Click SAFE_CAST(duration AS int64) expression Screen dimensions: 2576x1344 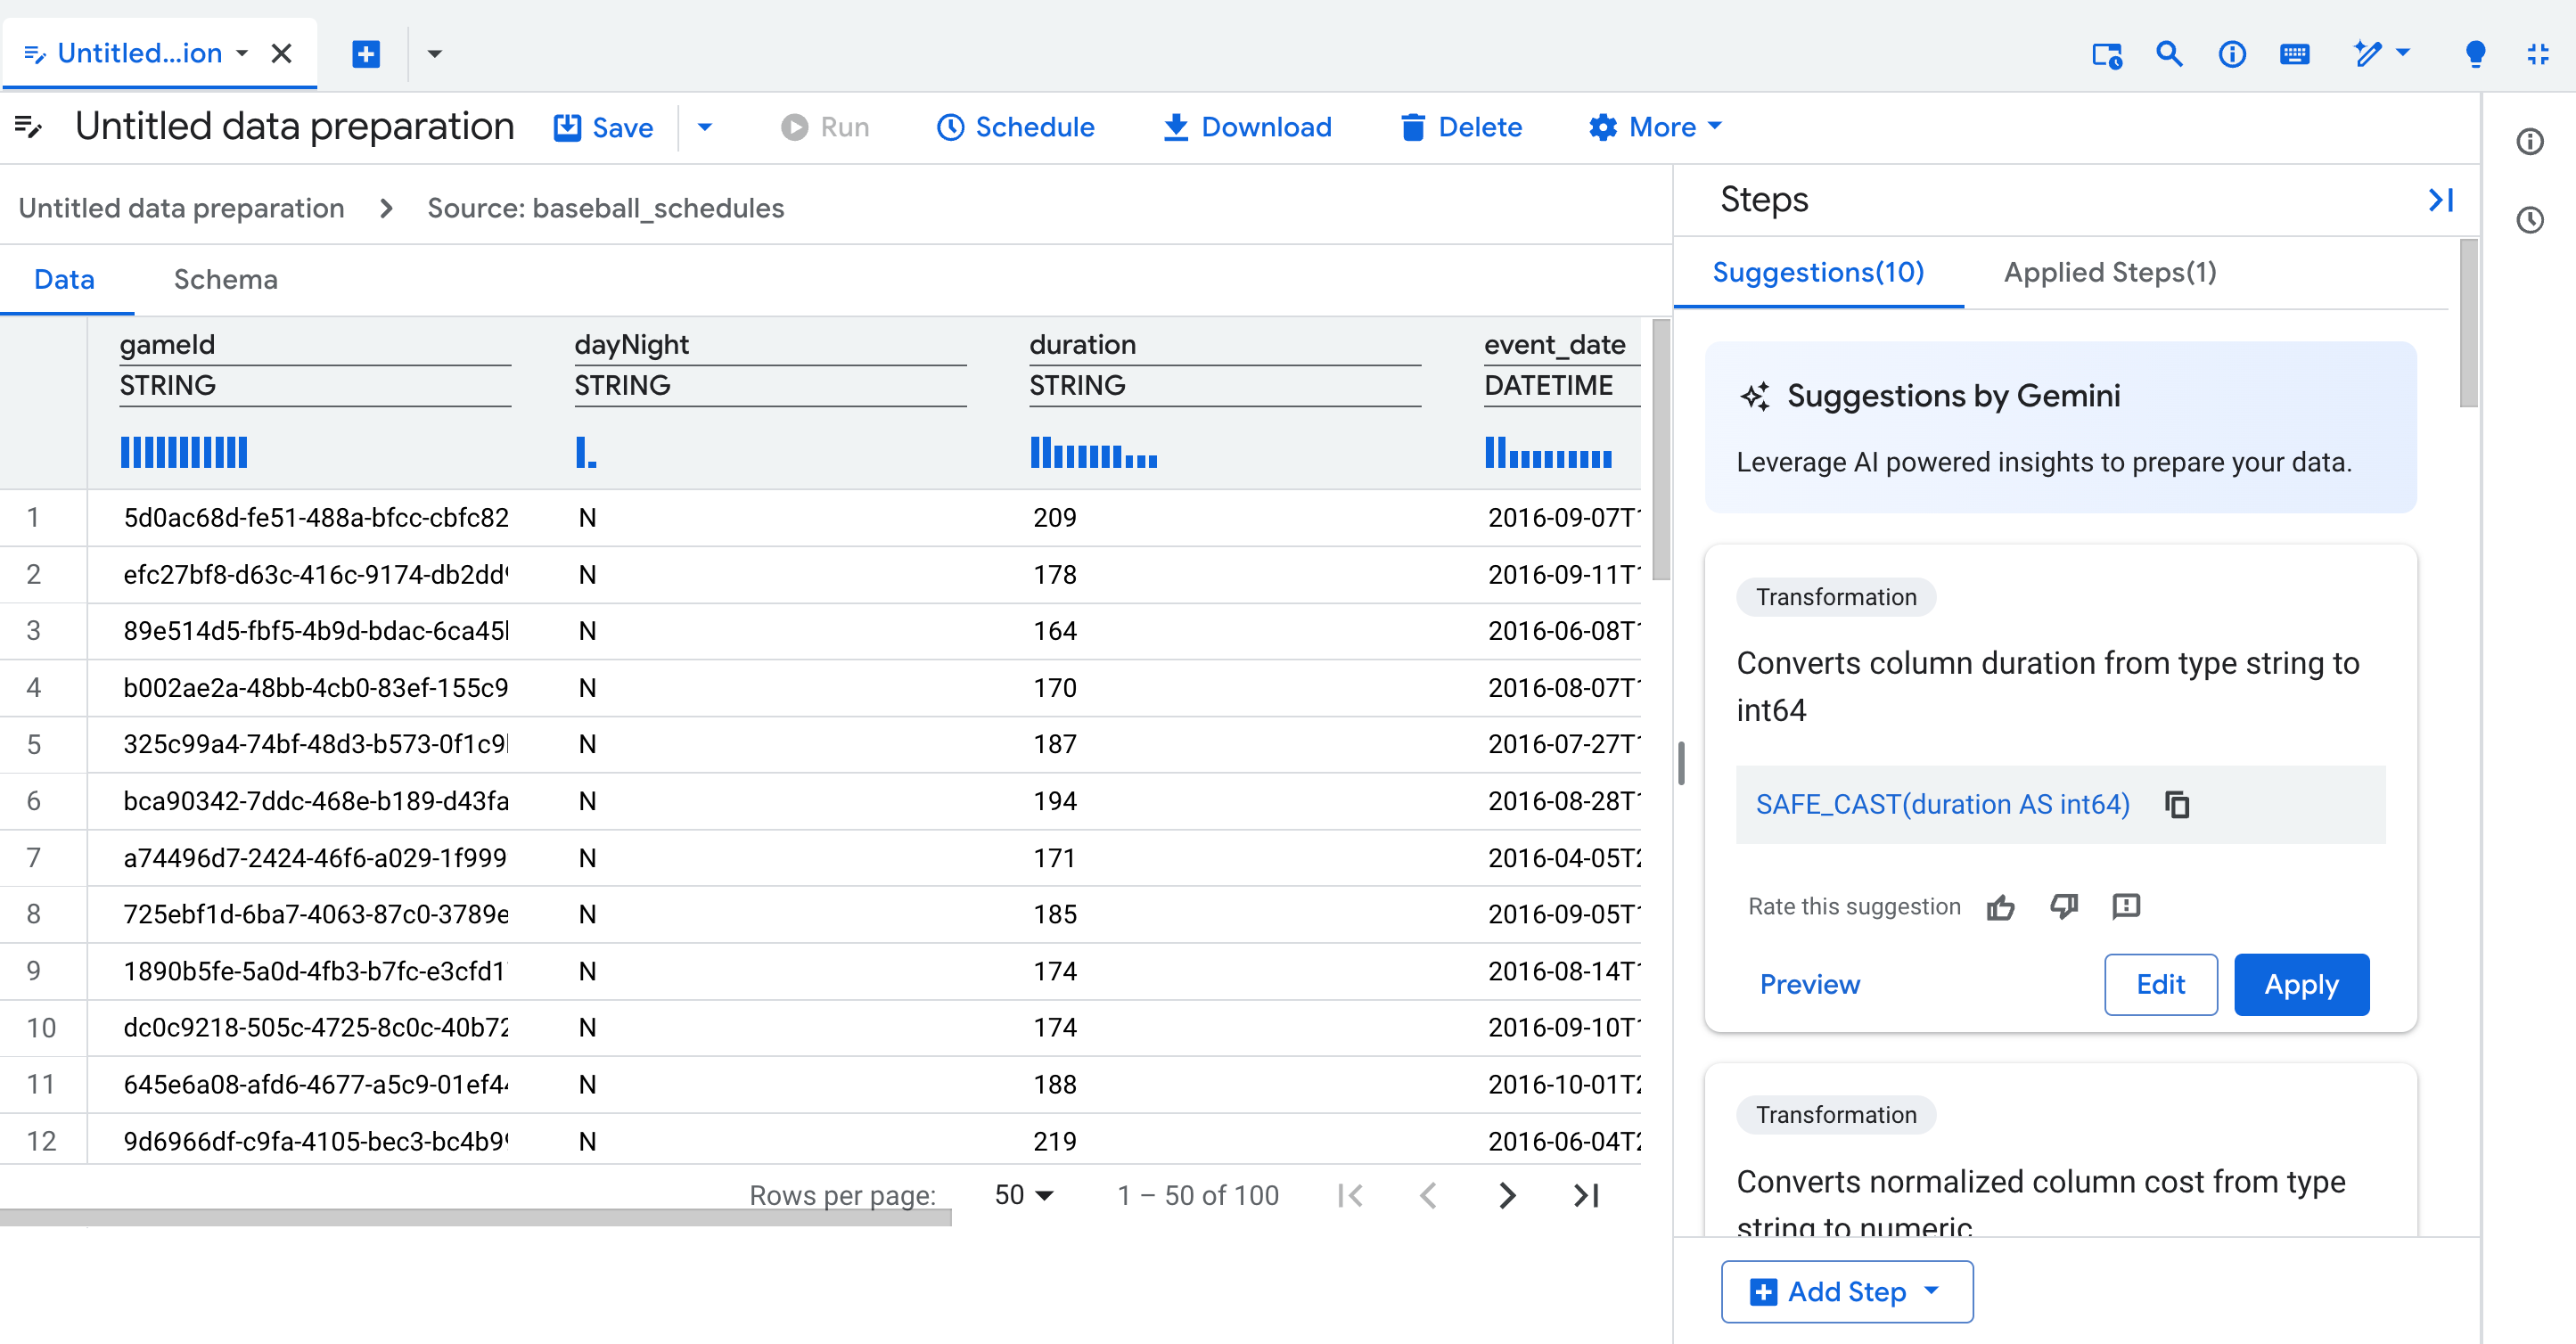(1942, 804)
